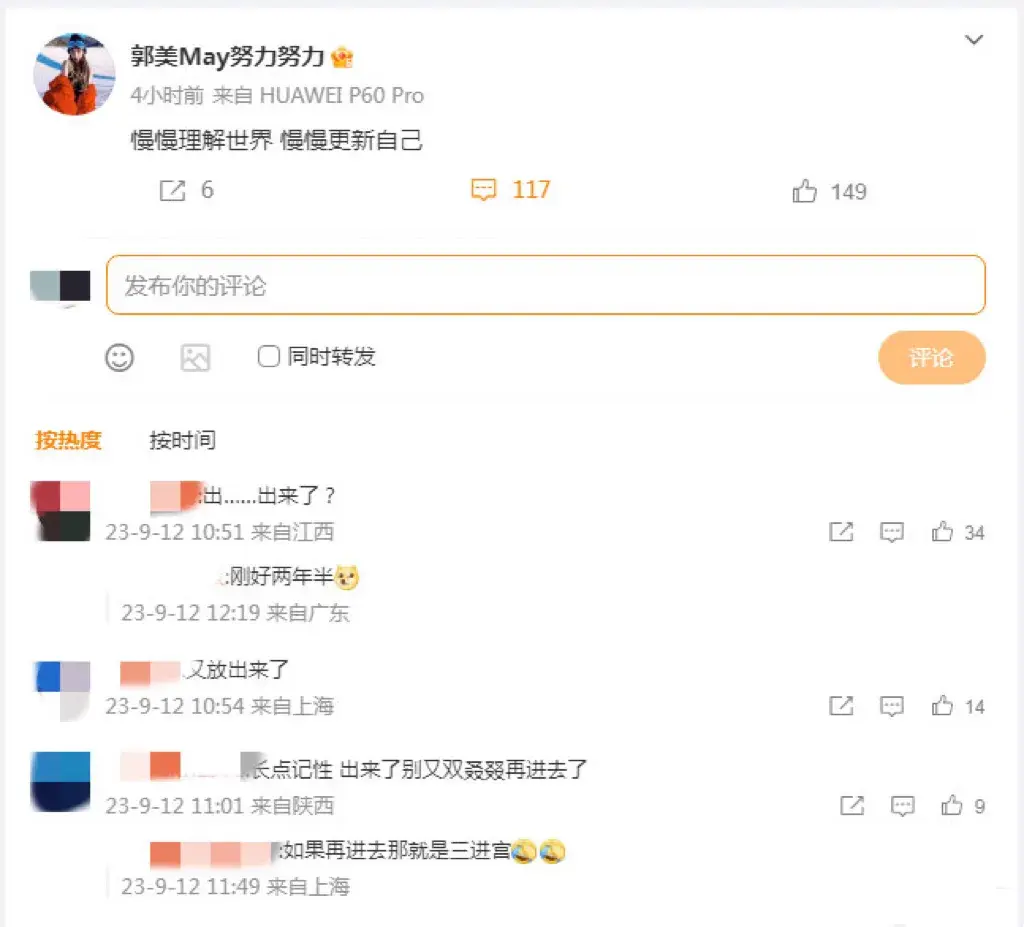Click the comment icon showing 117
Viewport: 1024px width, 927px height.
(484, 190)
